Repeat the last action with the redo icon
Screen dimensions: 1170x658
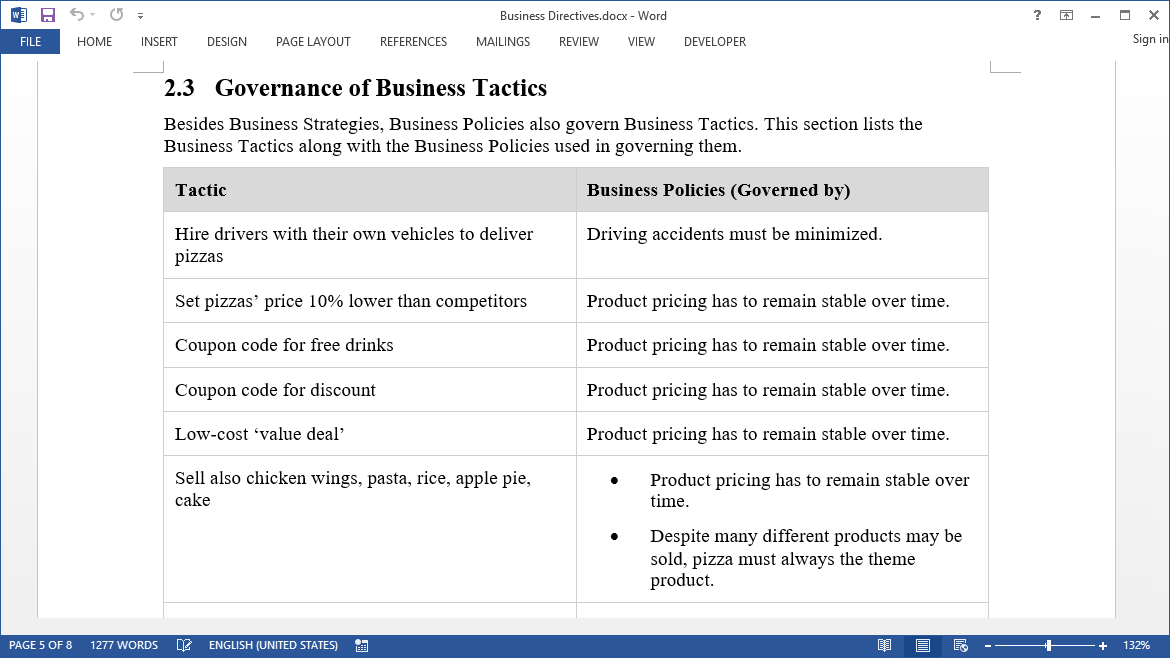coord(116,14)
